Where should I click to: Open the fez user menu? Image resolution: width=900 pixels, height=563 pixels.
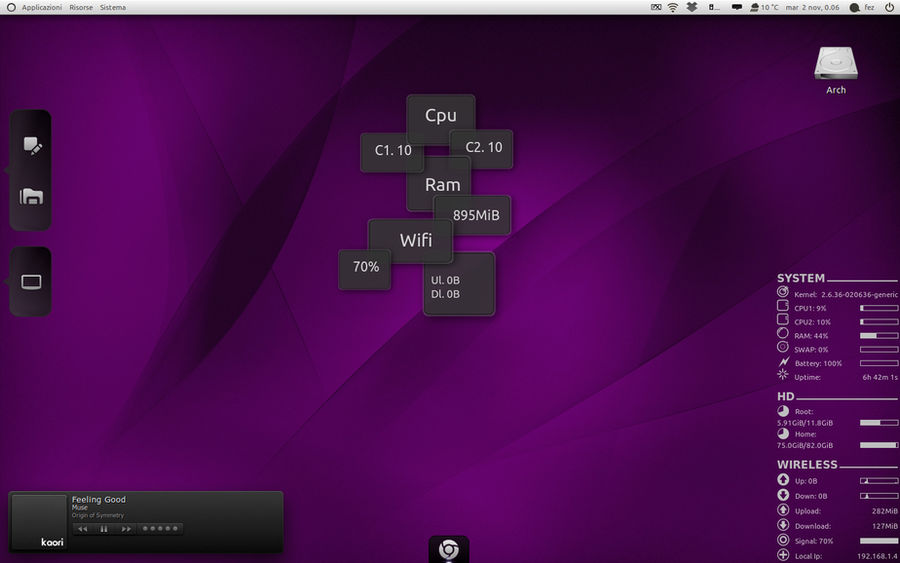869,7
